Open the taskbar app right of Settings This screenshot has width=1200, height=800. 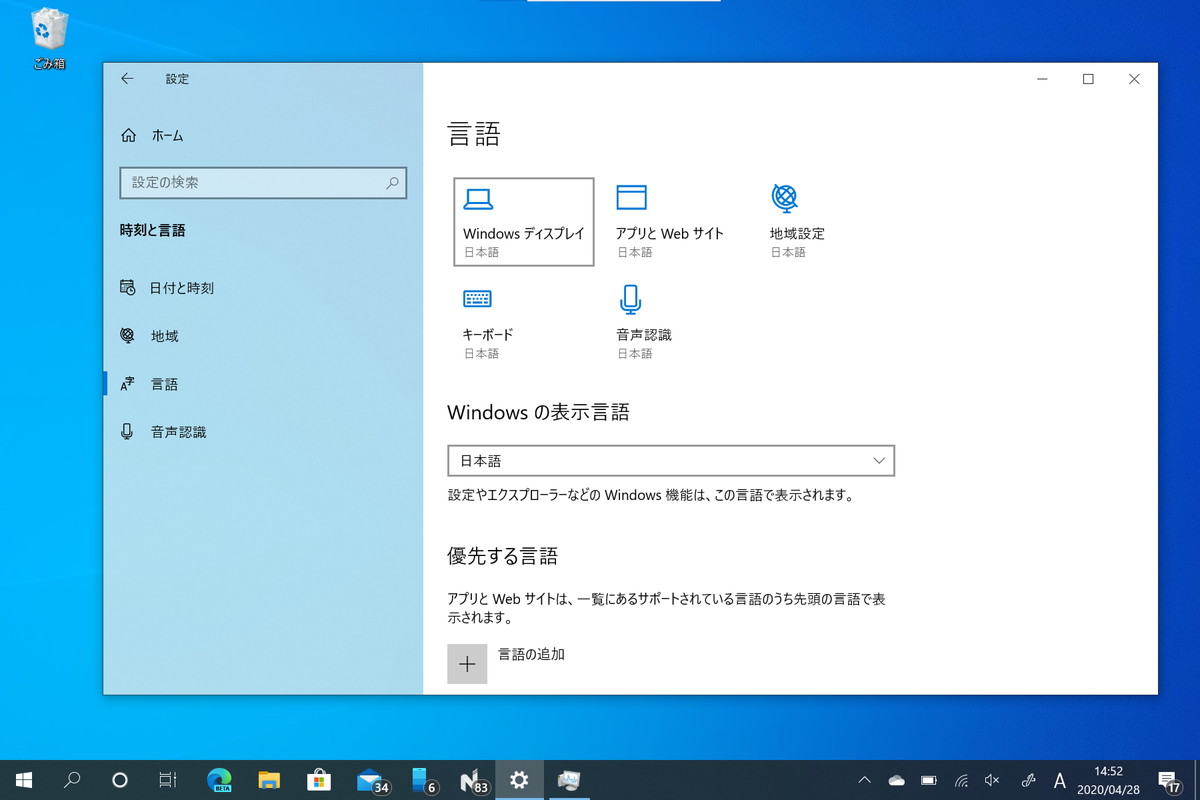point(569,780)
